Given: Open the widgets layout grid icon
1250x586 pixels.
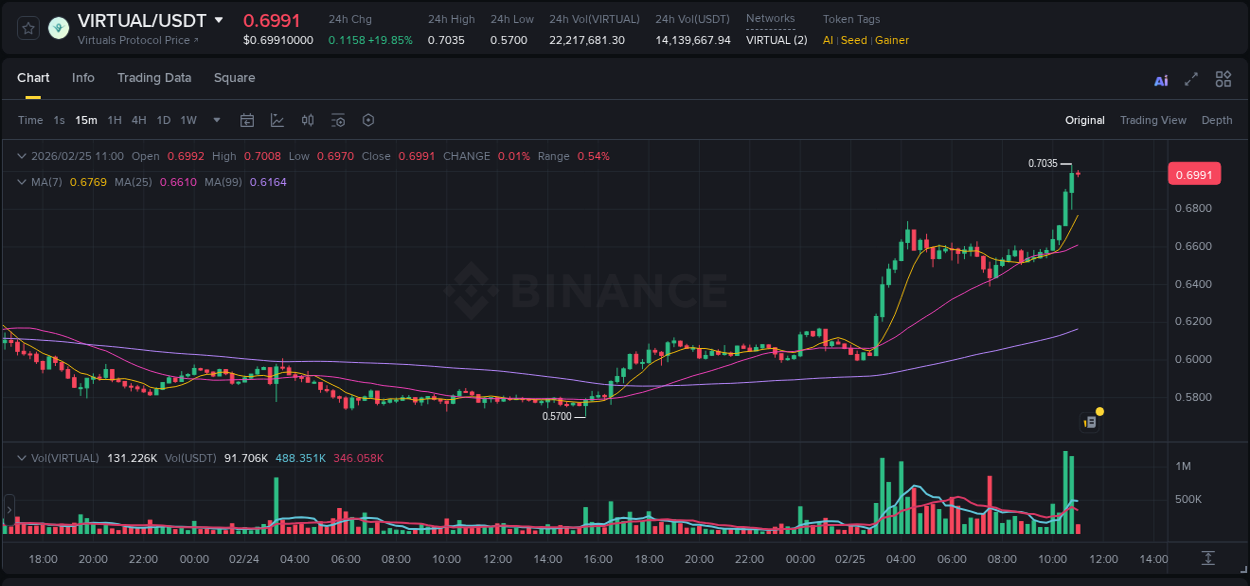Looking at the screenshot, I should point(1223,79).
